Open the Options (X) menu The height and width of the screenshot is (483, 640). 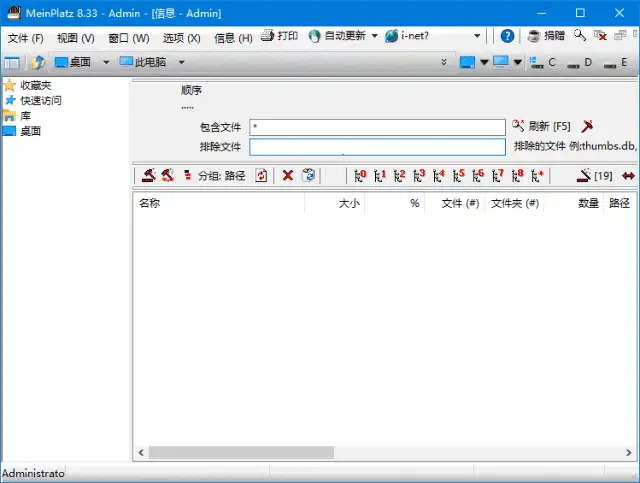point(181,37)
